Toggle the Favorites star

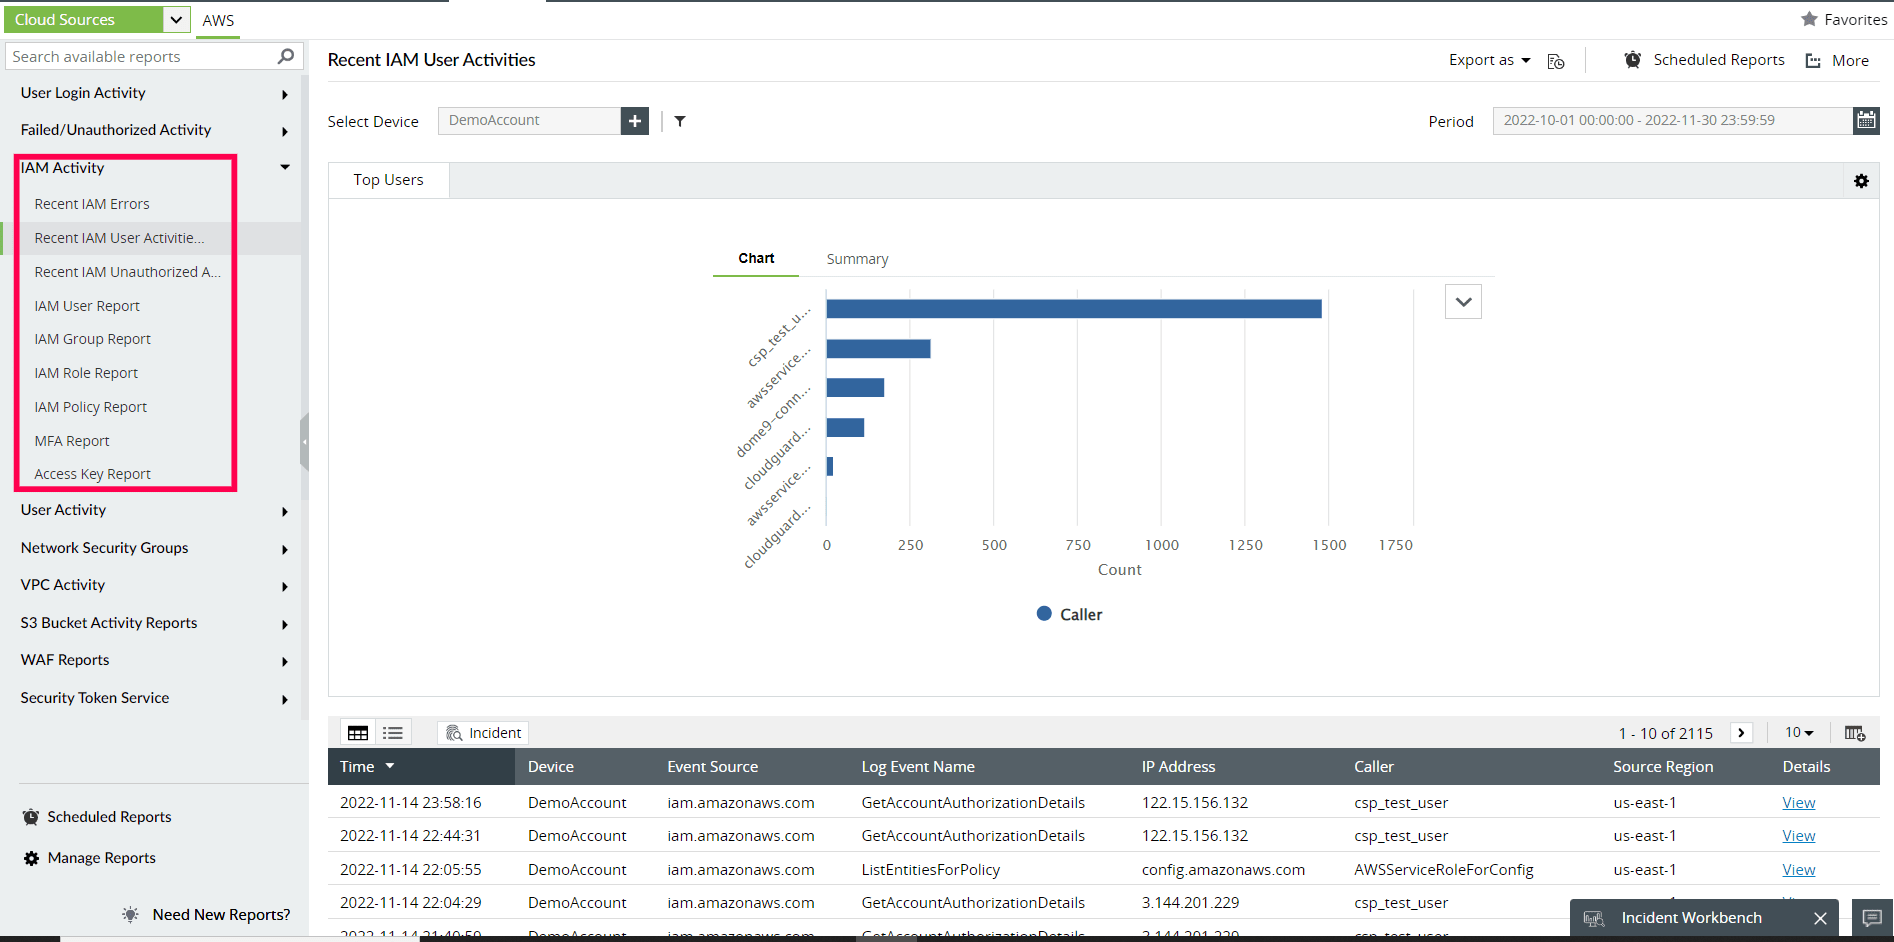click(1810, 18)
